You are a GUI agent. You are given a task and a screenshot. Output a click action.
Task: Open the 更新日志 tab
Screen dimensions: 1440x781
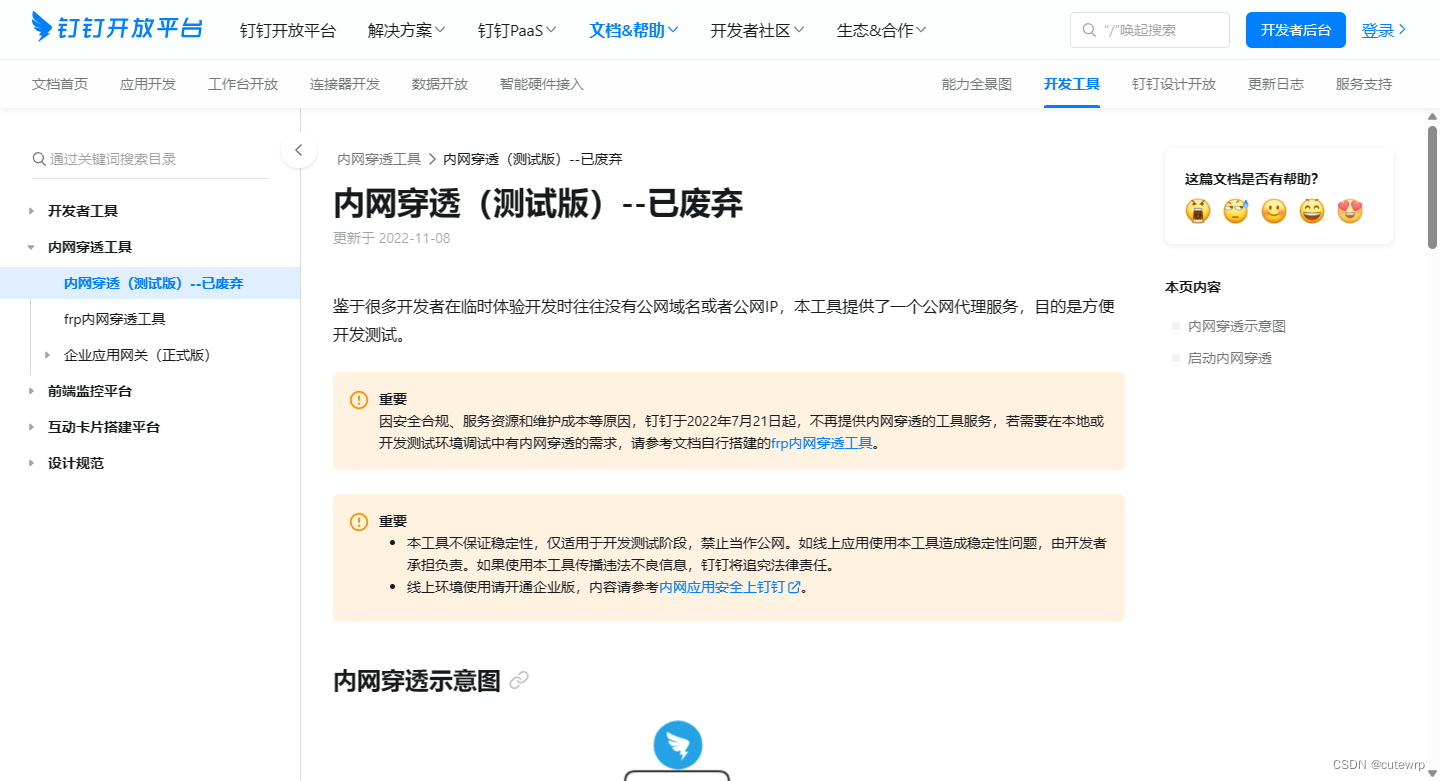click(x=1276, y=84)
